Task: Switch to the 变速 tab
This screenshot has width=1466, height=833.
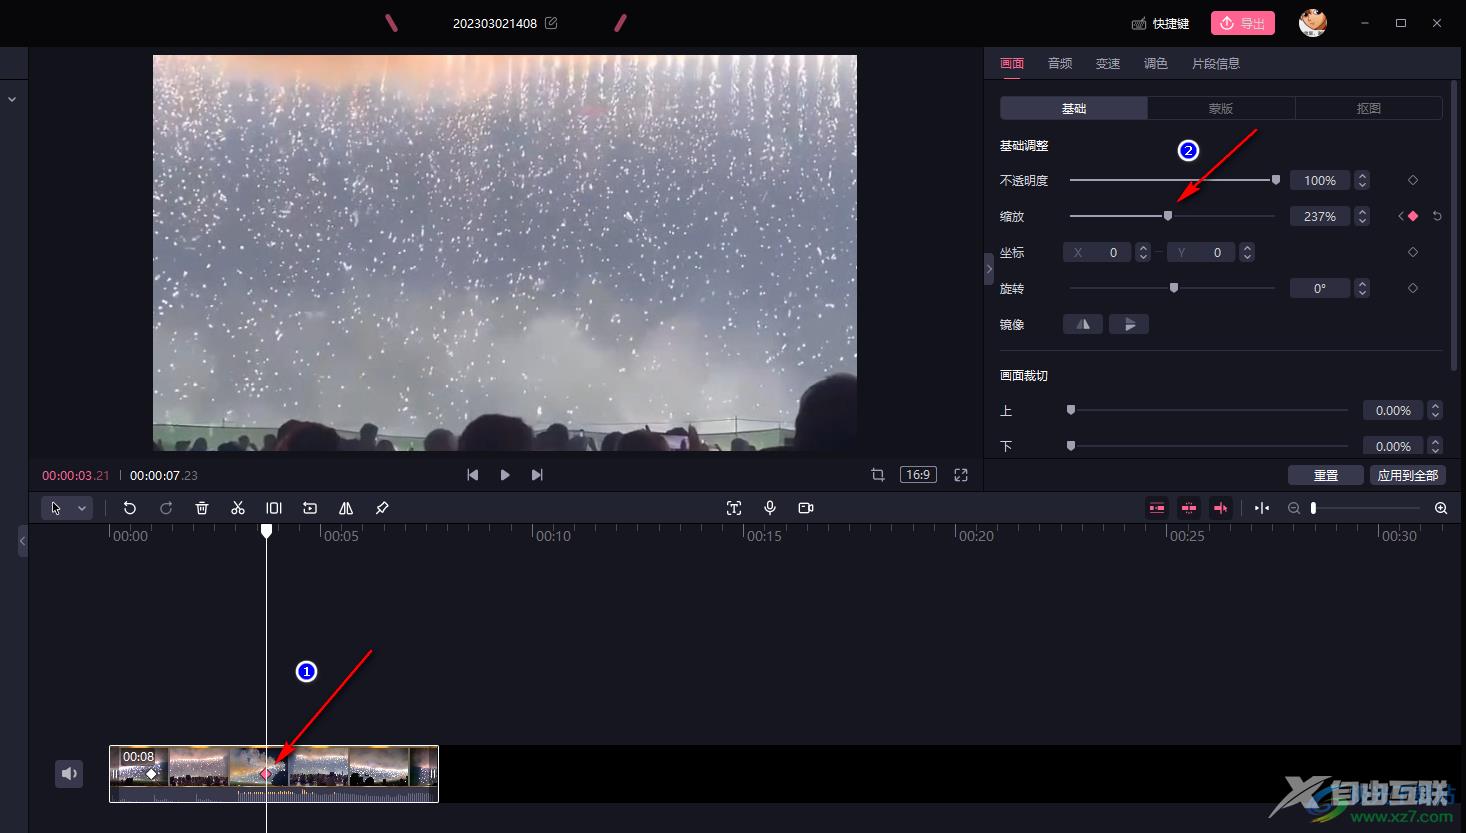Action: [x=1108, y=63]
